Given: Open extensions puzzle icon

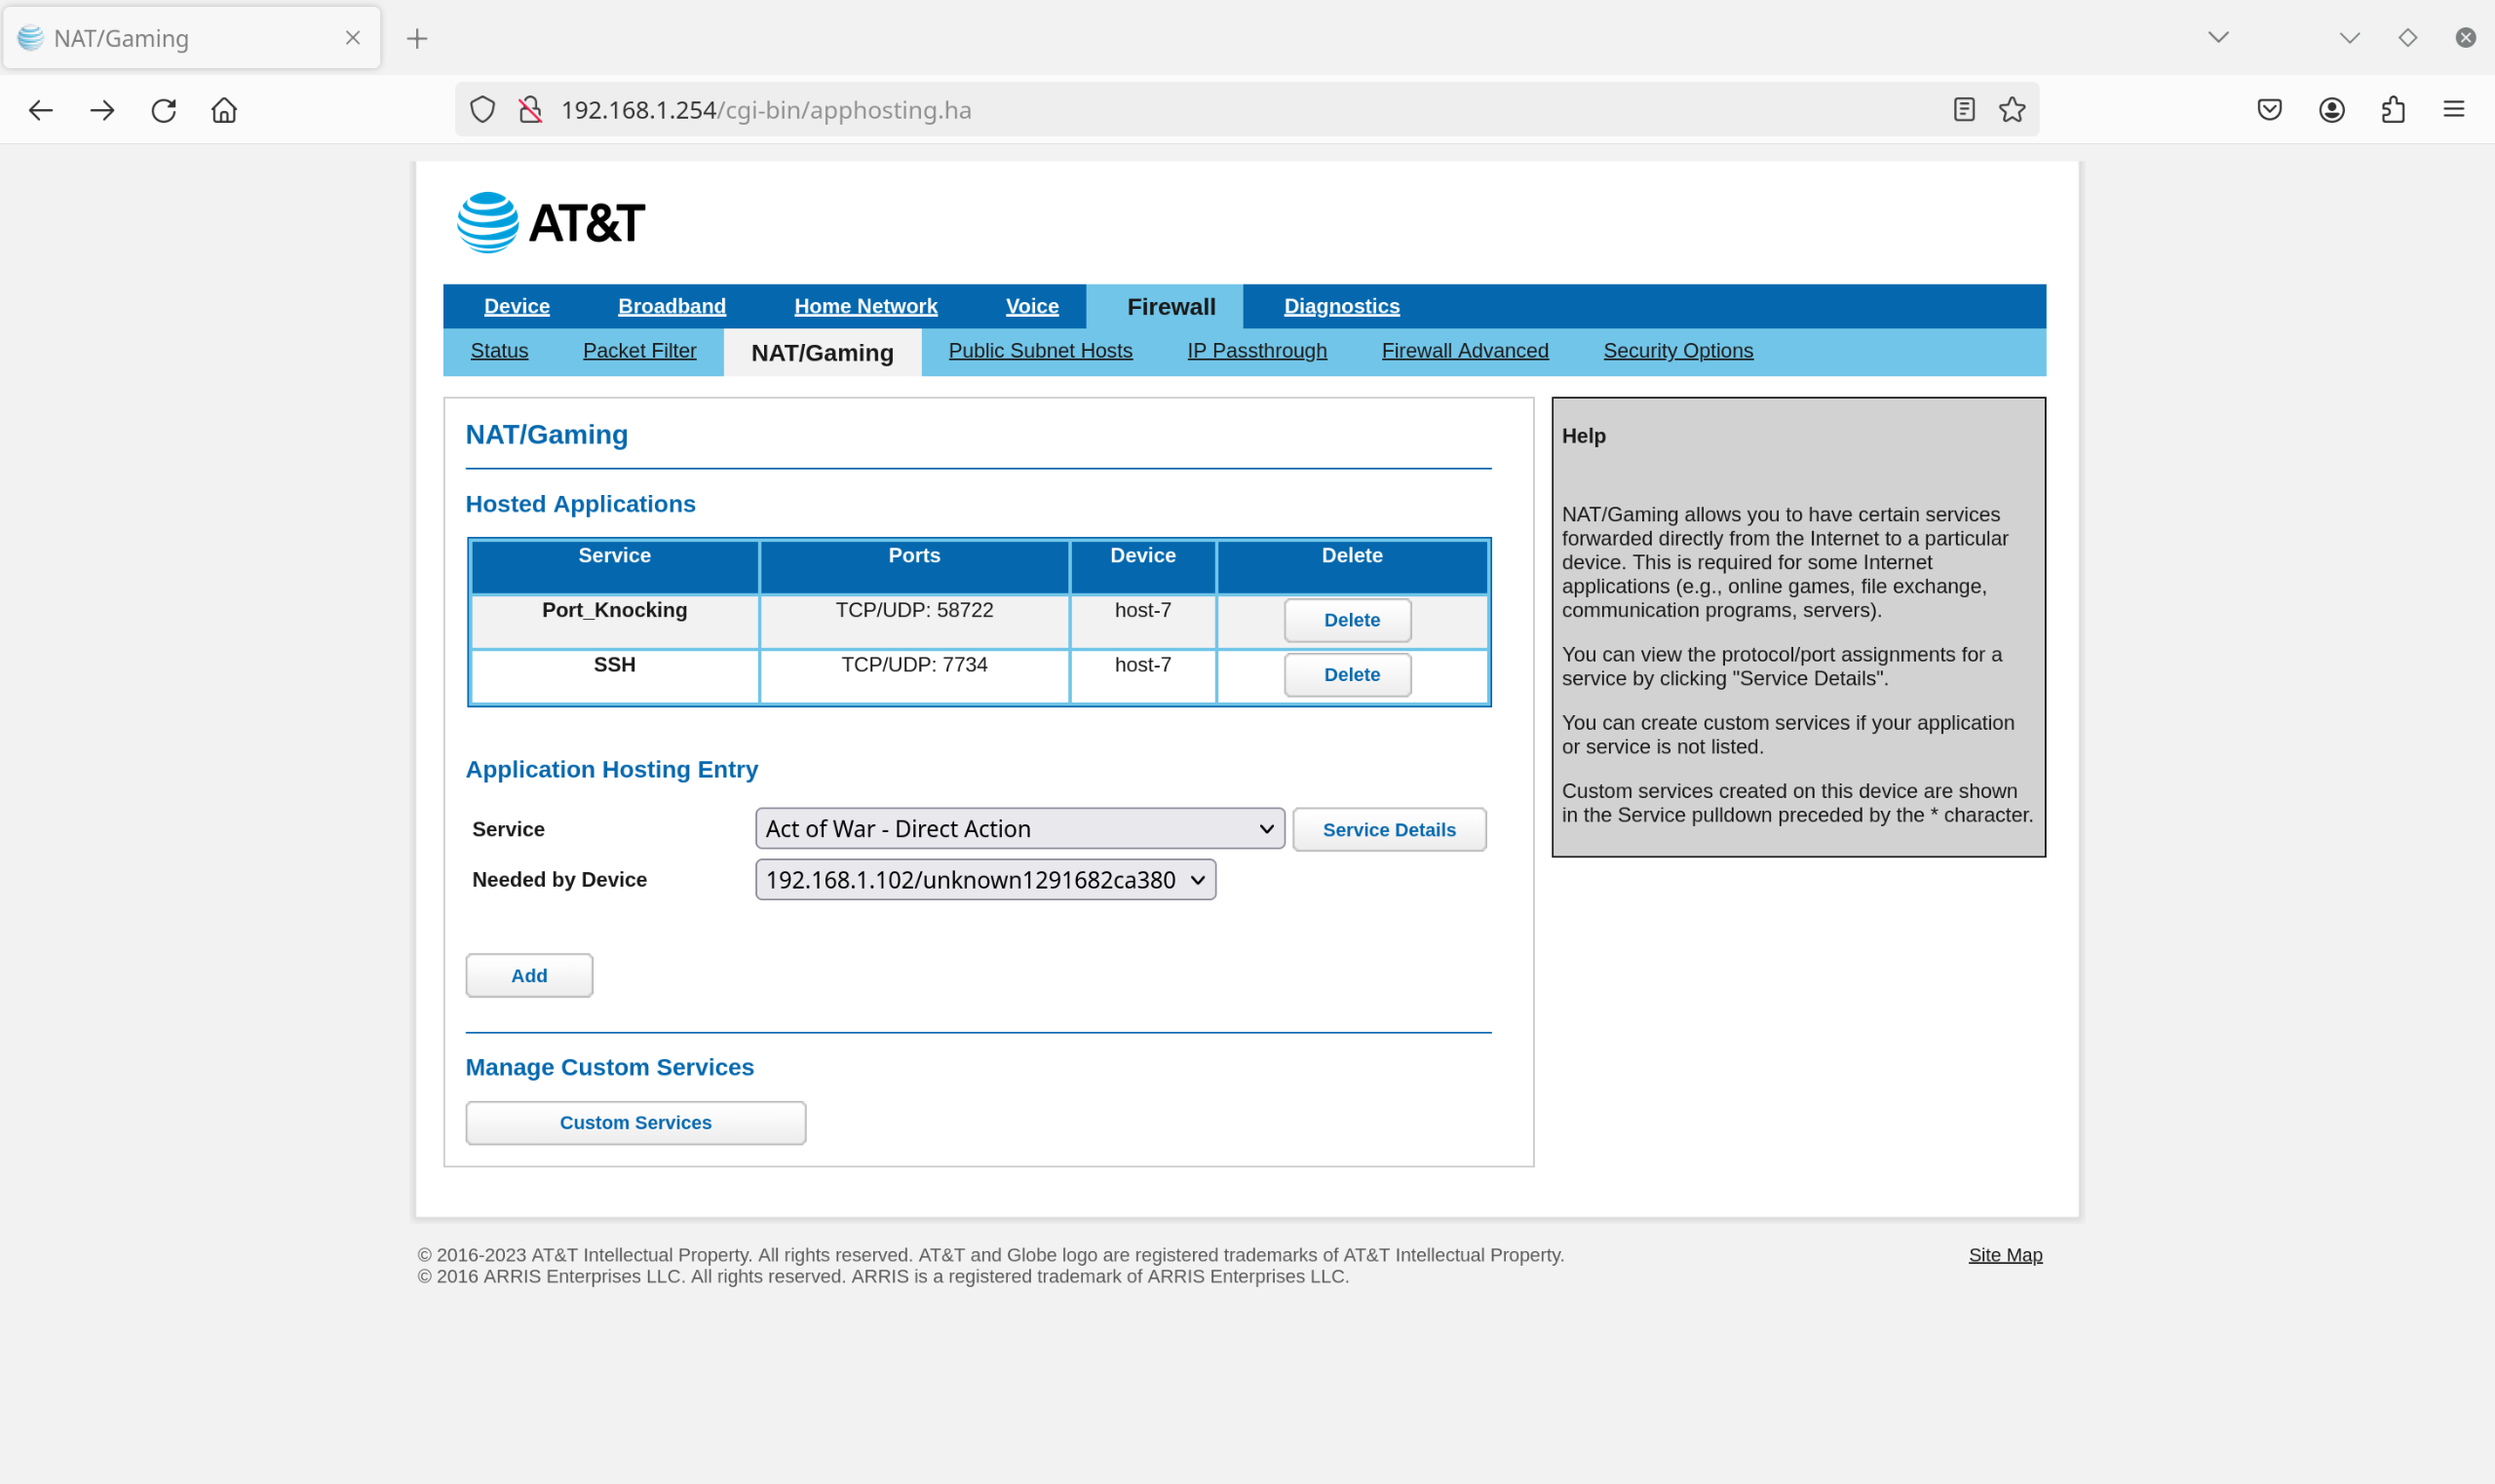Looking at the screenshot, I should pos(2393,110).
